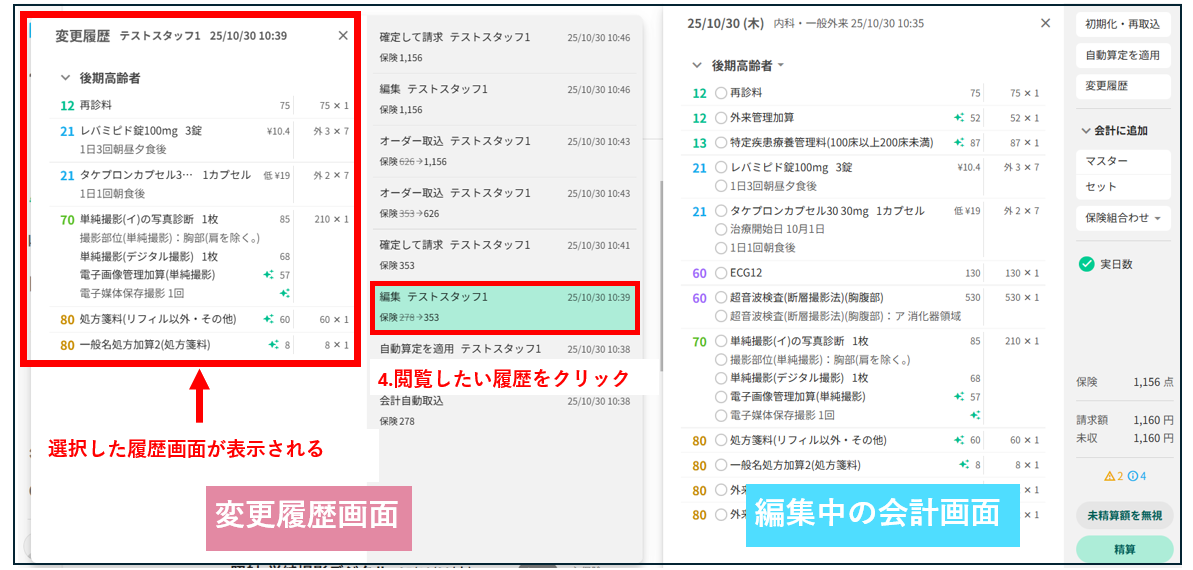Select radio button for 超音波検査(断層撮影法)(胸腹部) 530
This screenshot has width=1193, height=570.
coord(721,298)
